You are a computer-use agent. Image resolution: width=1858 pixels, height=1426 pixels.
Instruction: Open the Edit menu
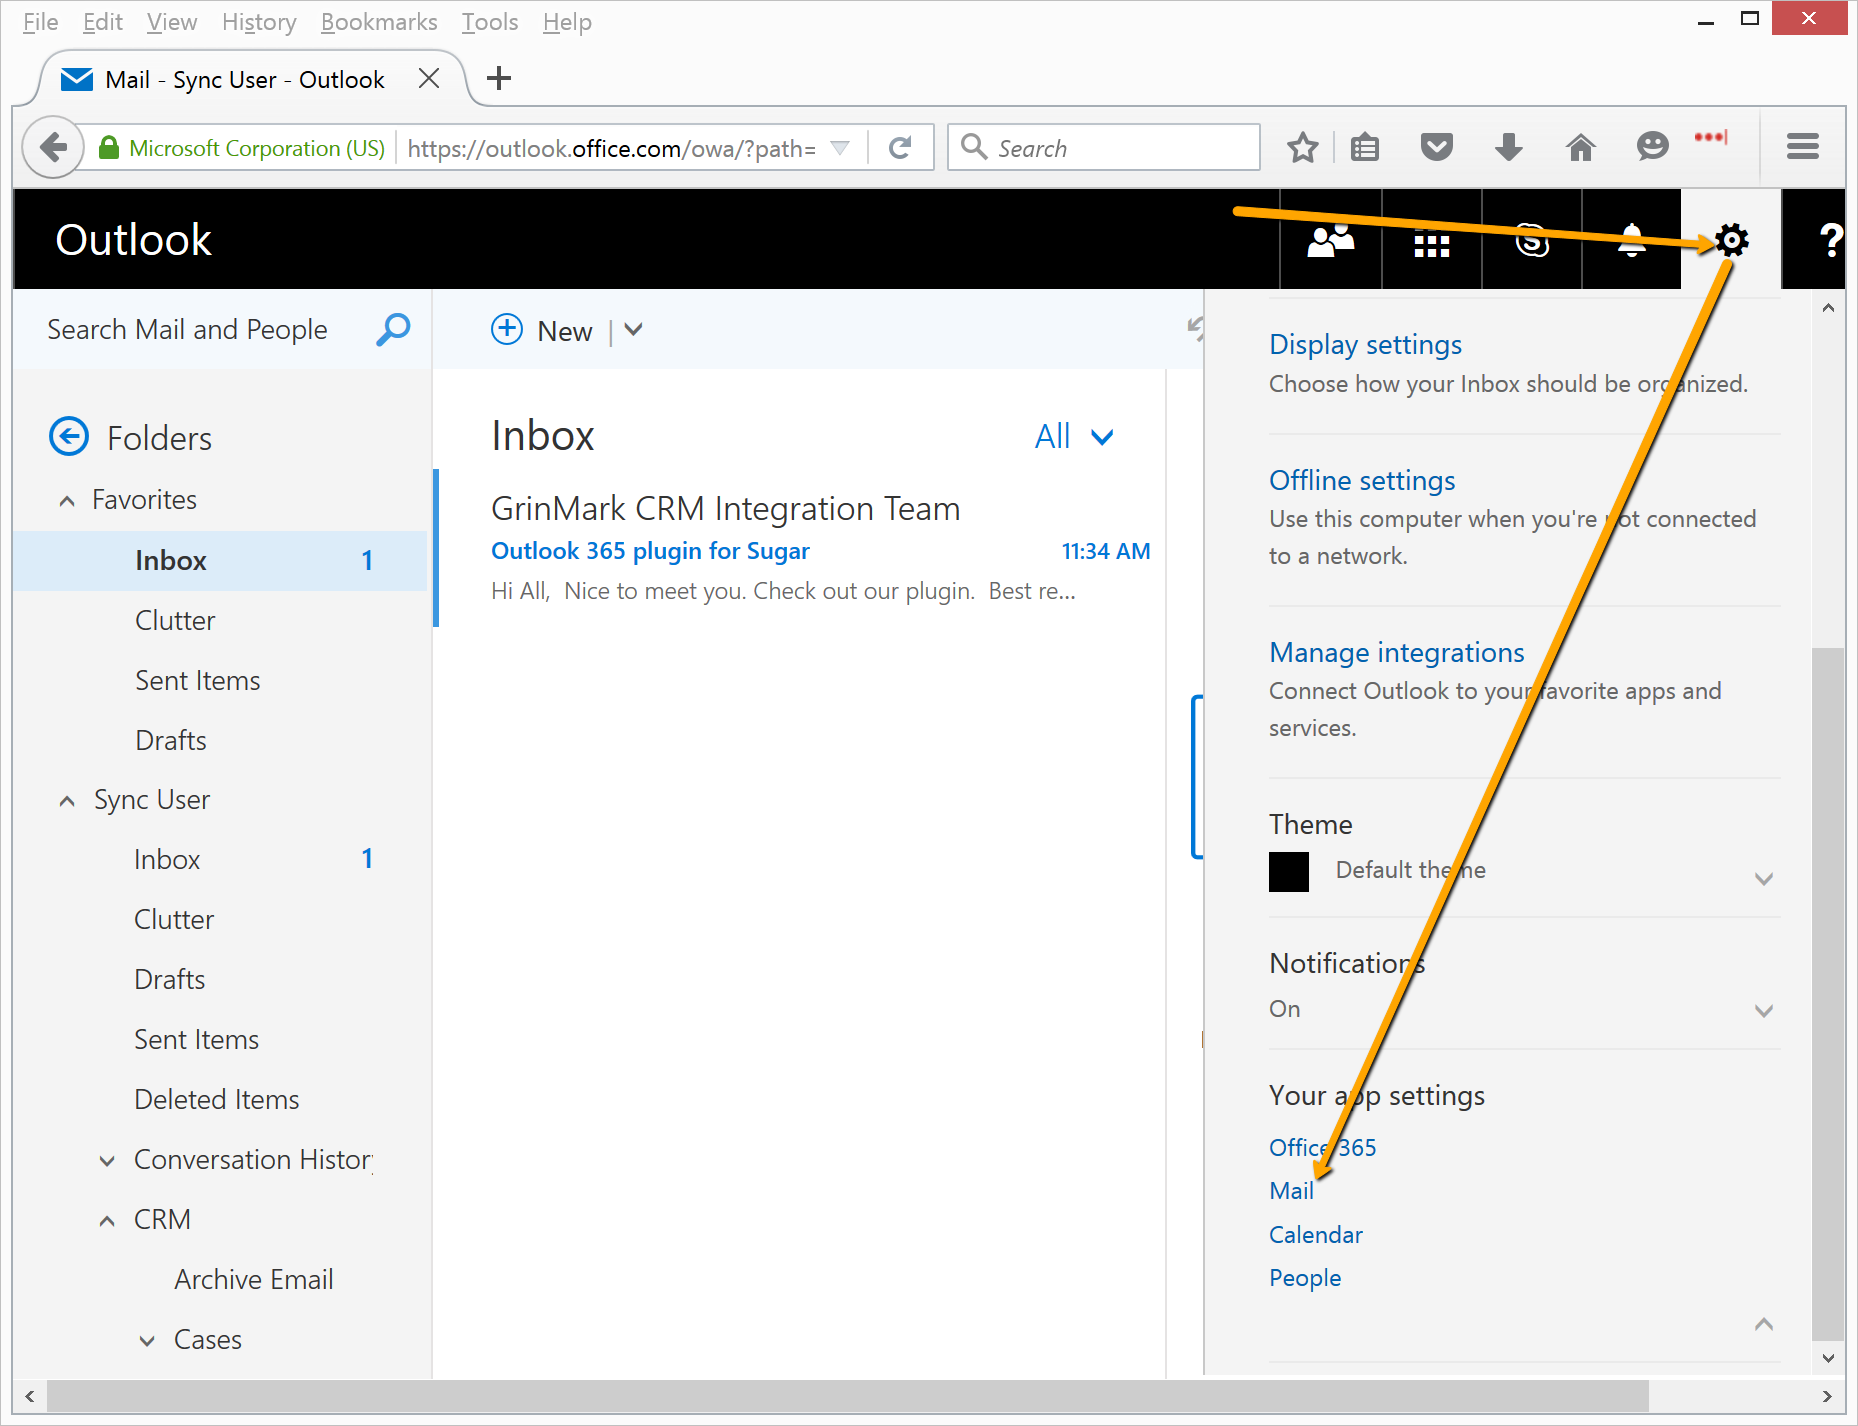click(x=102, y=22)
